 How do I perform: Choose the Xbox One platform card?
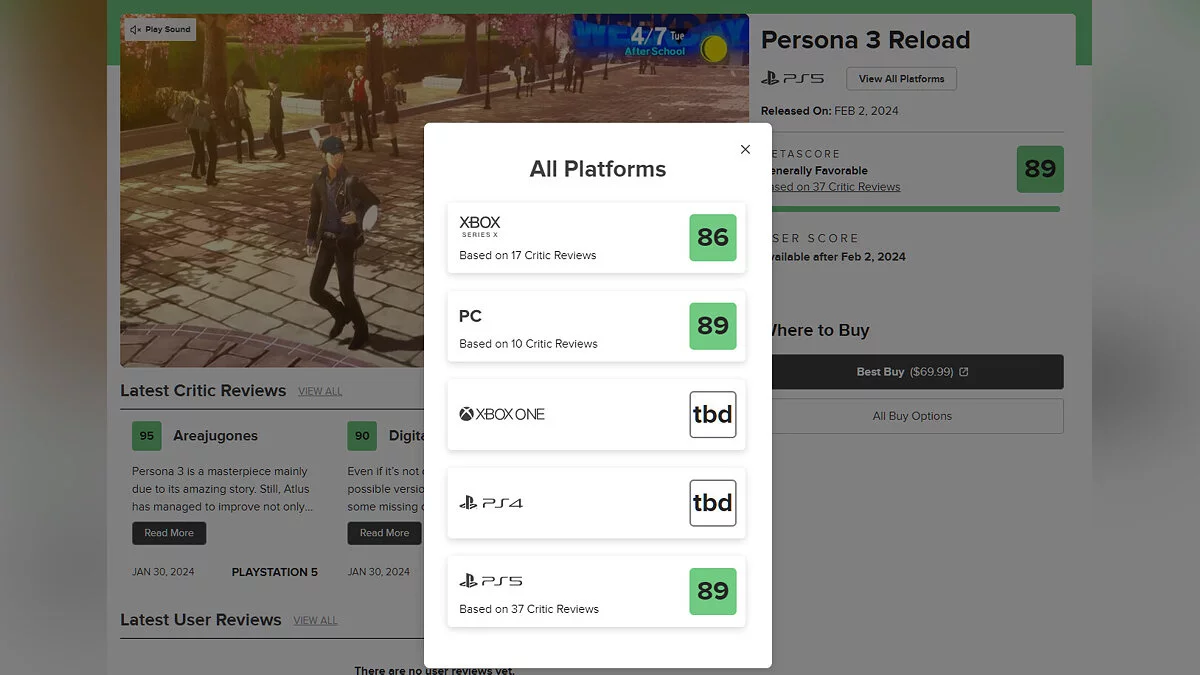597,414
